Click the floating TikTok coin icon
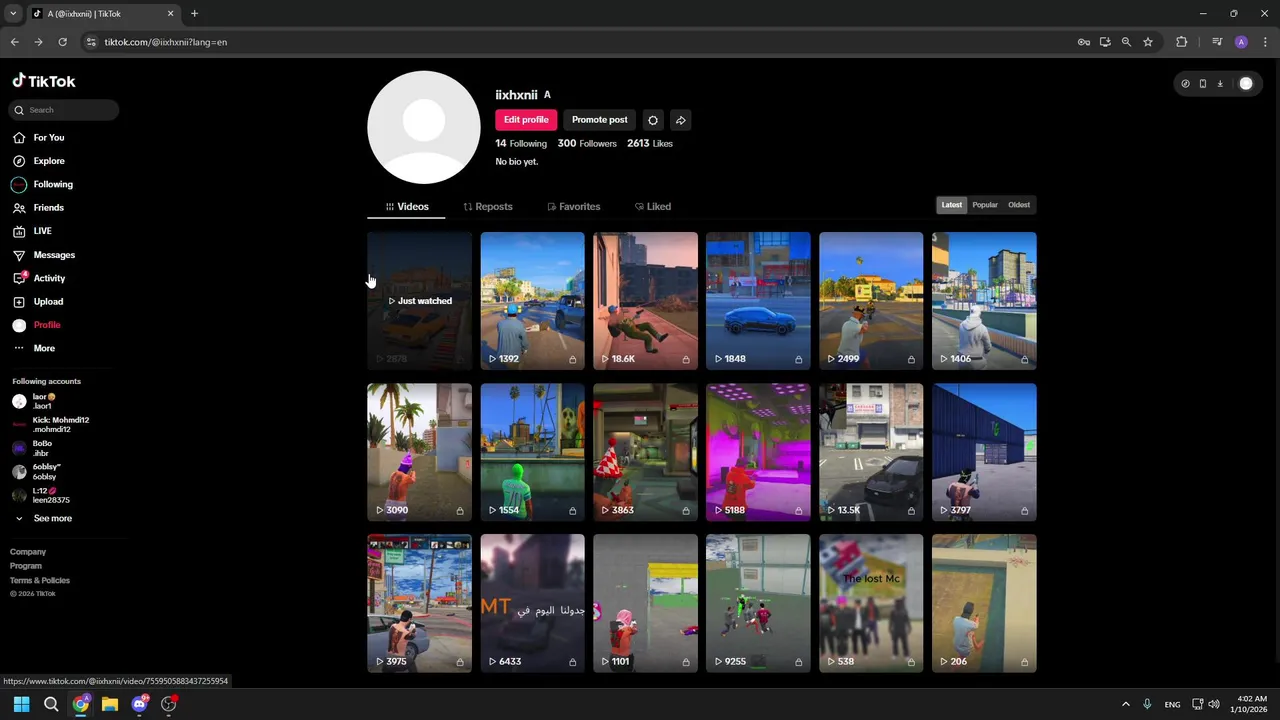The image size is (1280, 720). click(x=1186, y=84)
